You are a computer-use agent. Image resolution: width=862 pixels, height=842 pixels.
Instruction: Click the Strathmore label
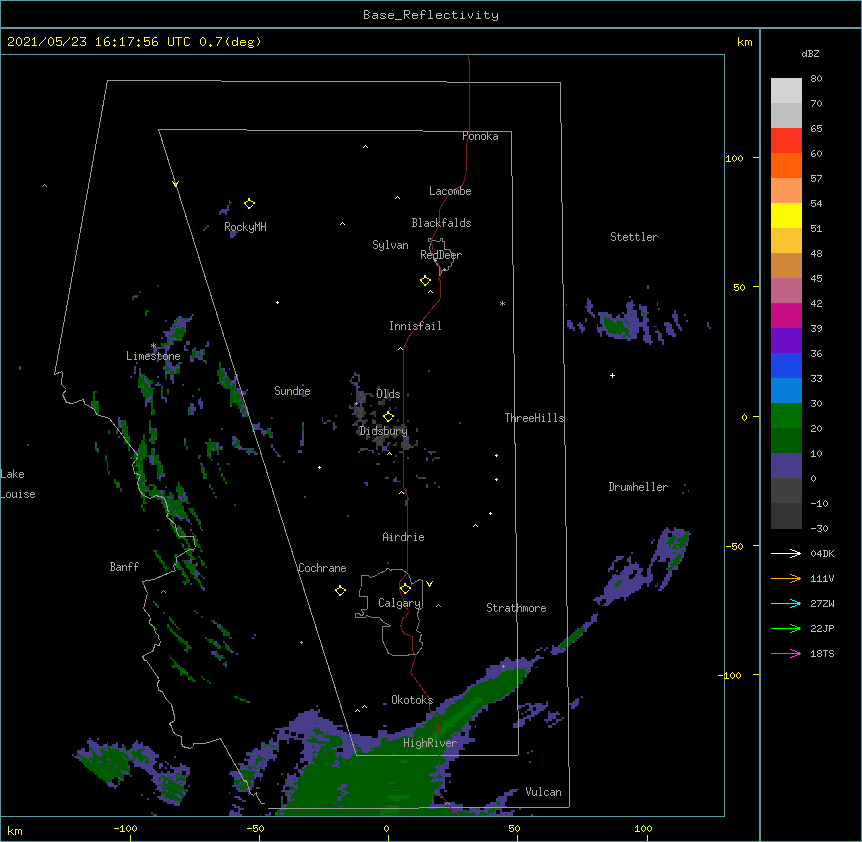pos(516,608)
